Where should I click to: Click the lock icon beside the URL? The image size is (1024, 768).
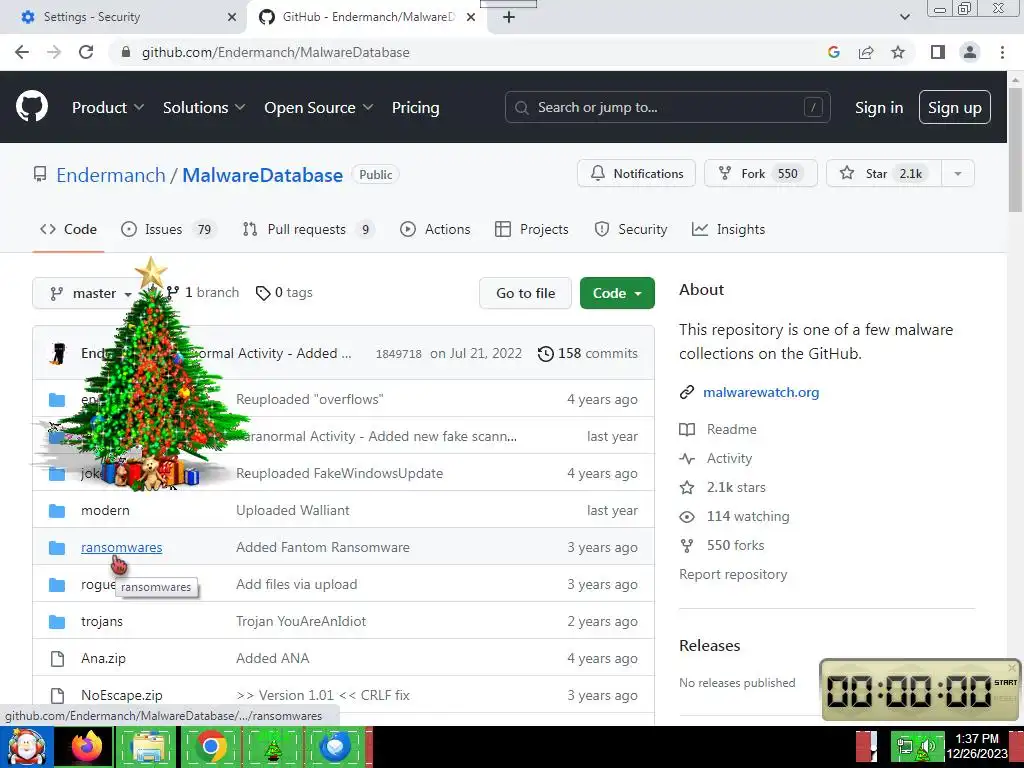tap(126, 52)
